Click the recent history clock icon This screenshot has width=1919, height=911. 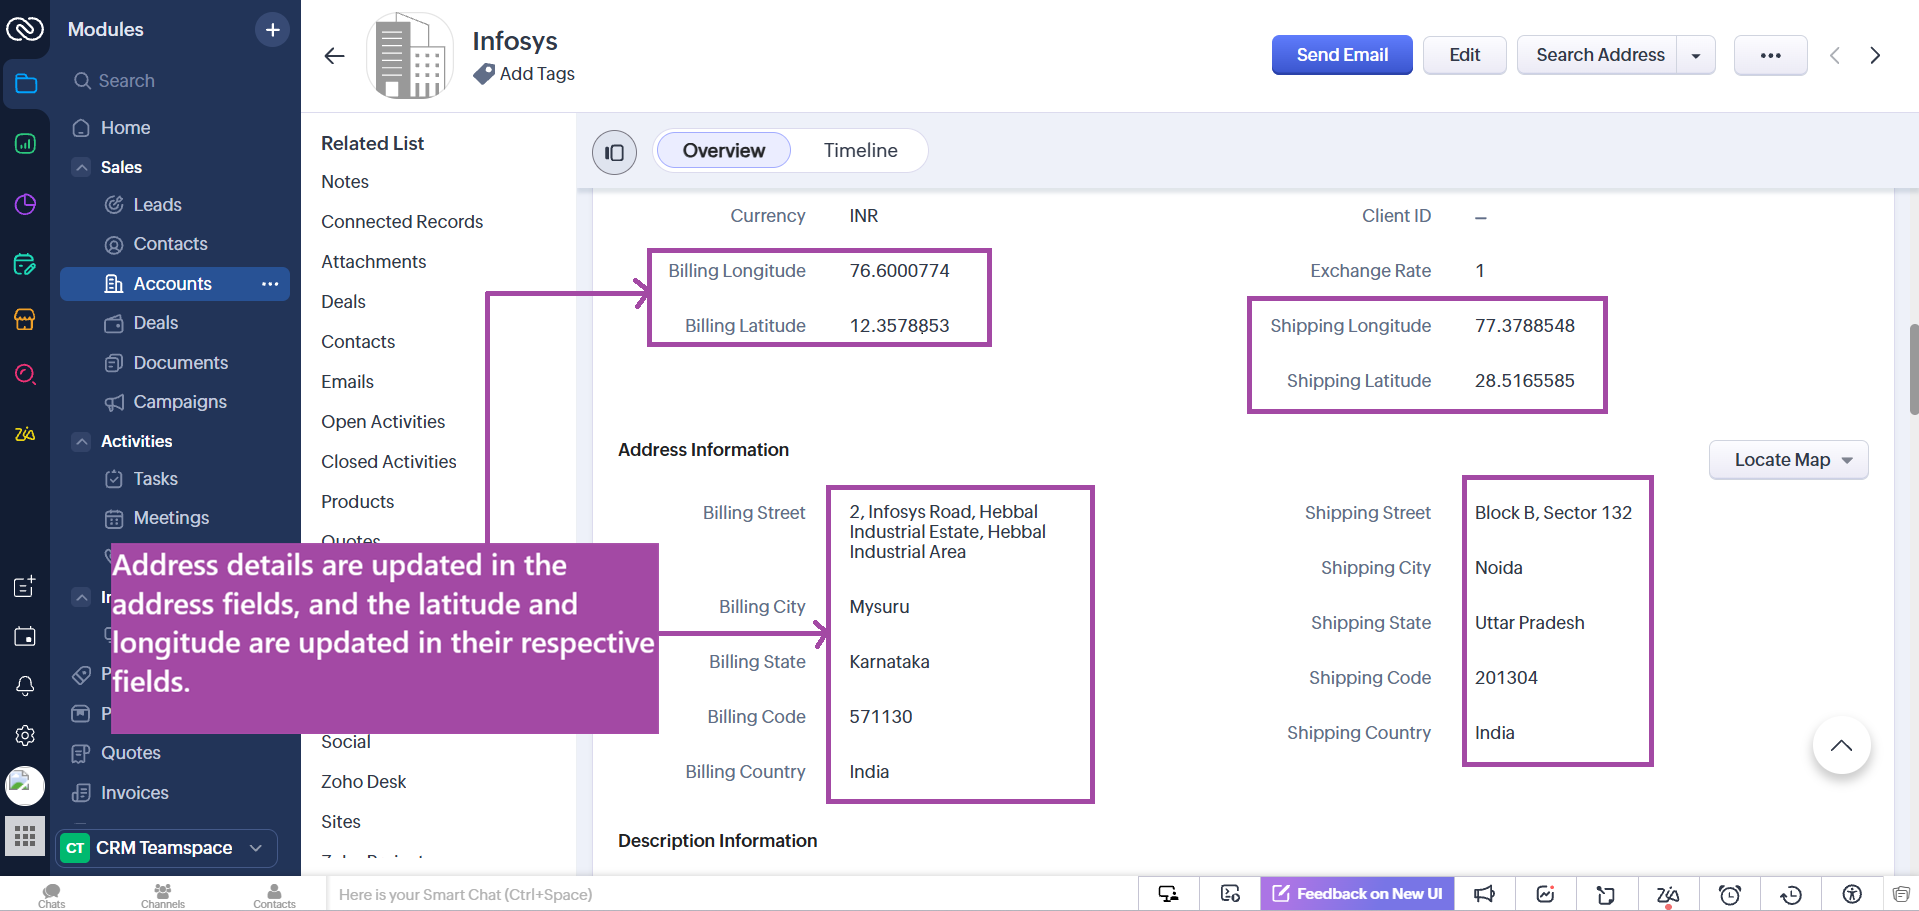tap(1789, 893)
